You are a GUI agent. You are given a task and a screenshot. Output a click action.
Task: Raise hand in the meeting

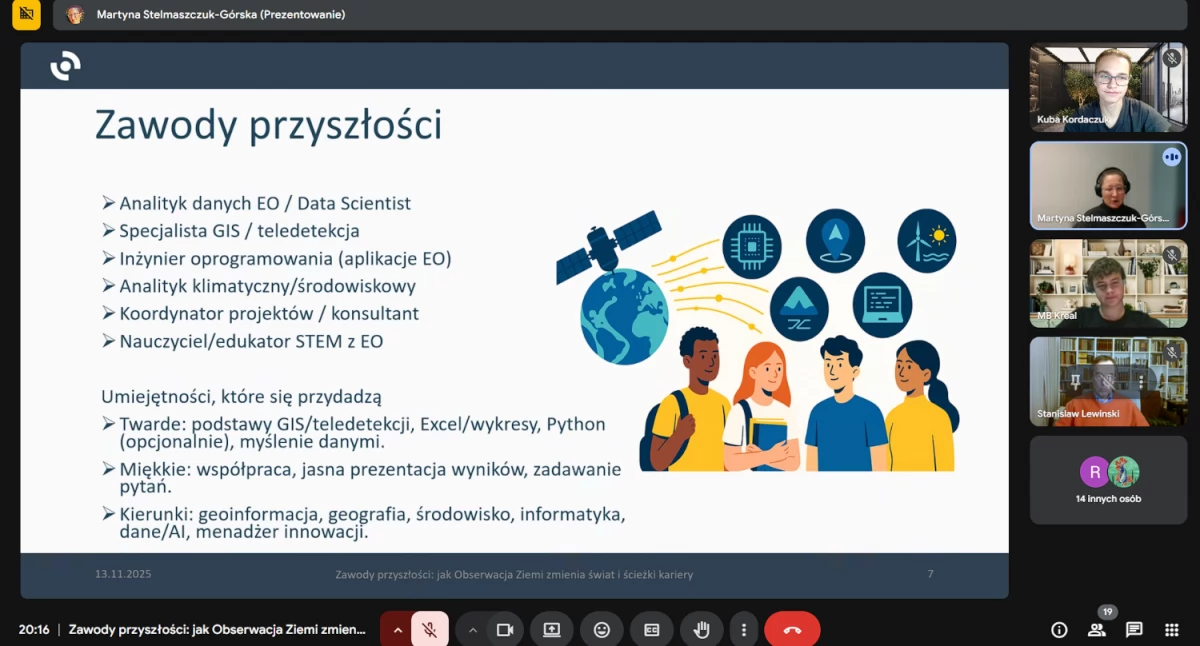702,630
